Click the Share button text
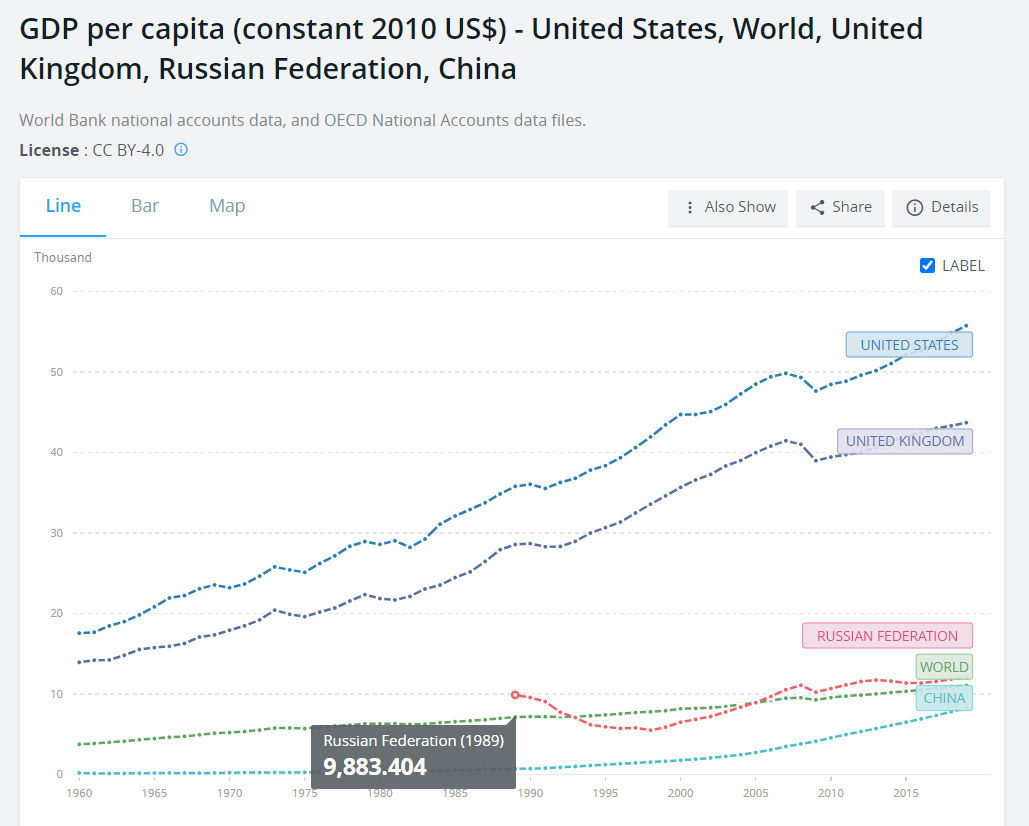Screen dimensions: 1029x826 tap(851, 207)
